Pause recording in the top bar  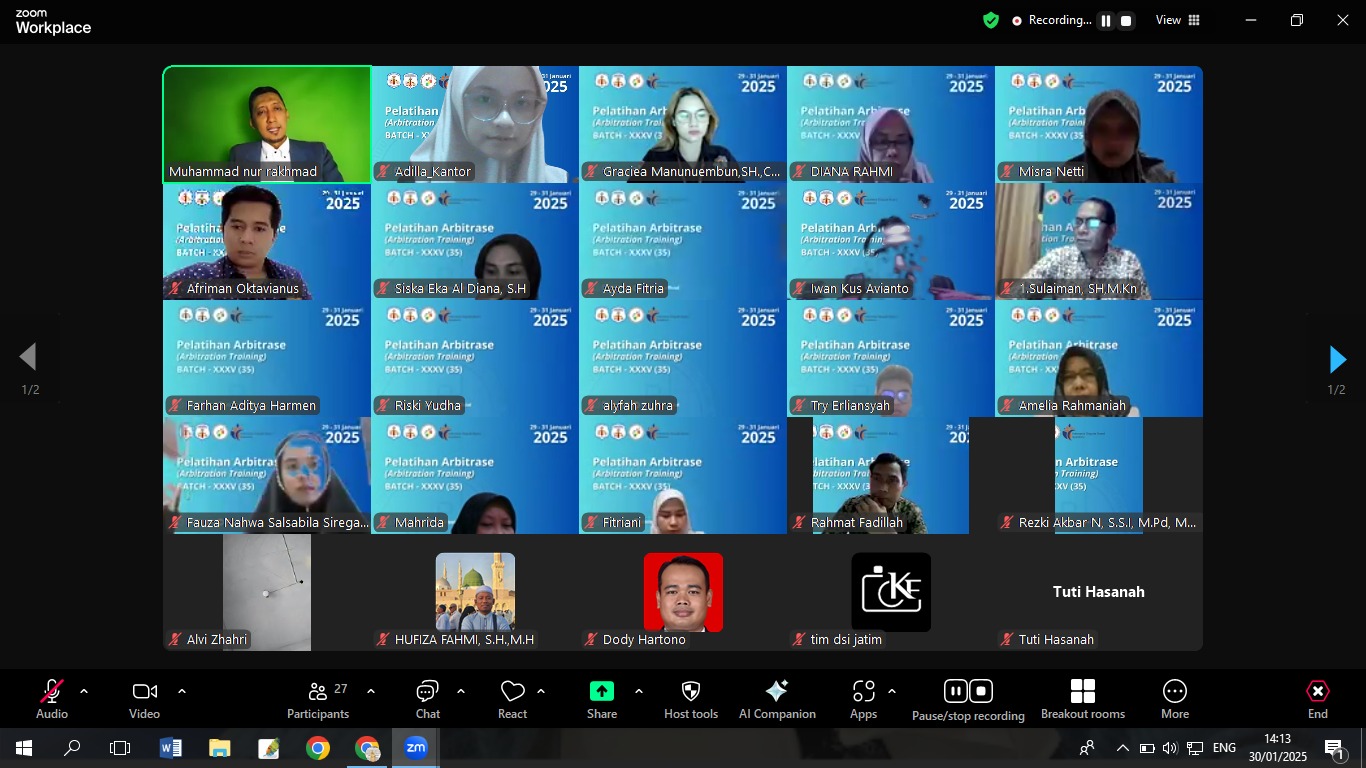(x=1106, y=21)
